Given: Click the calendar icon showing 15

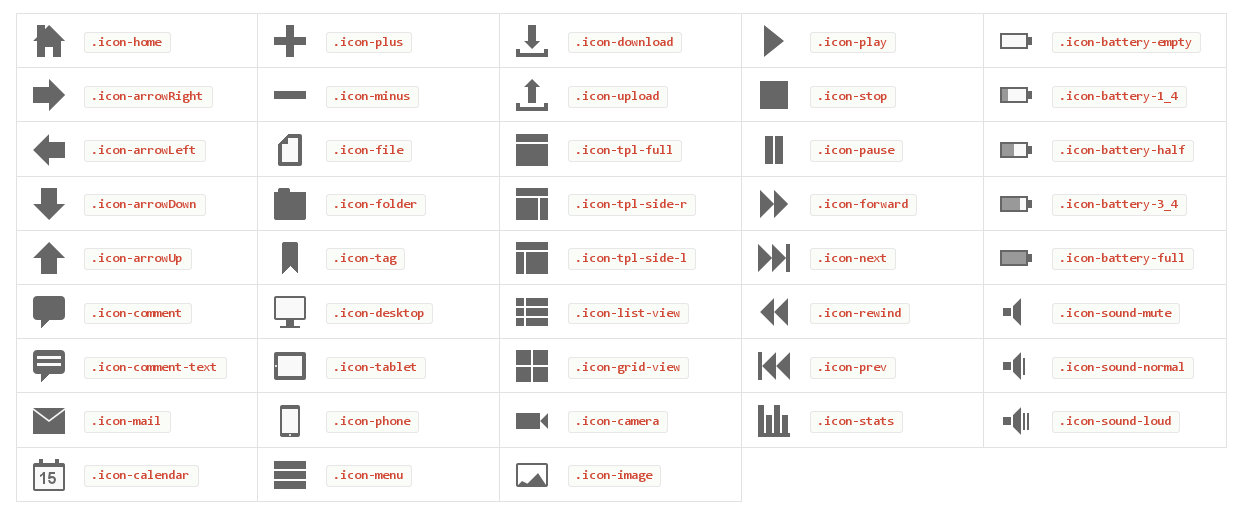Looking at the screenshot, I should click(49, 475).
